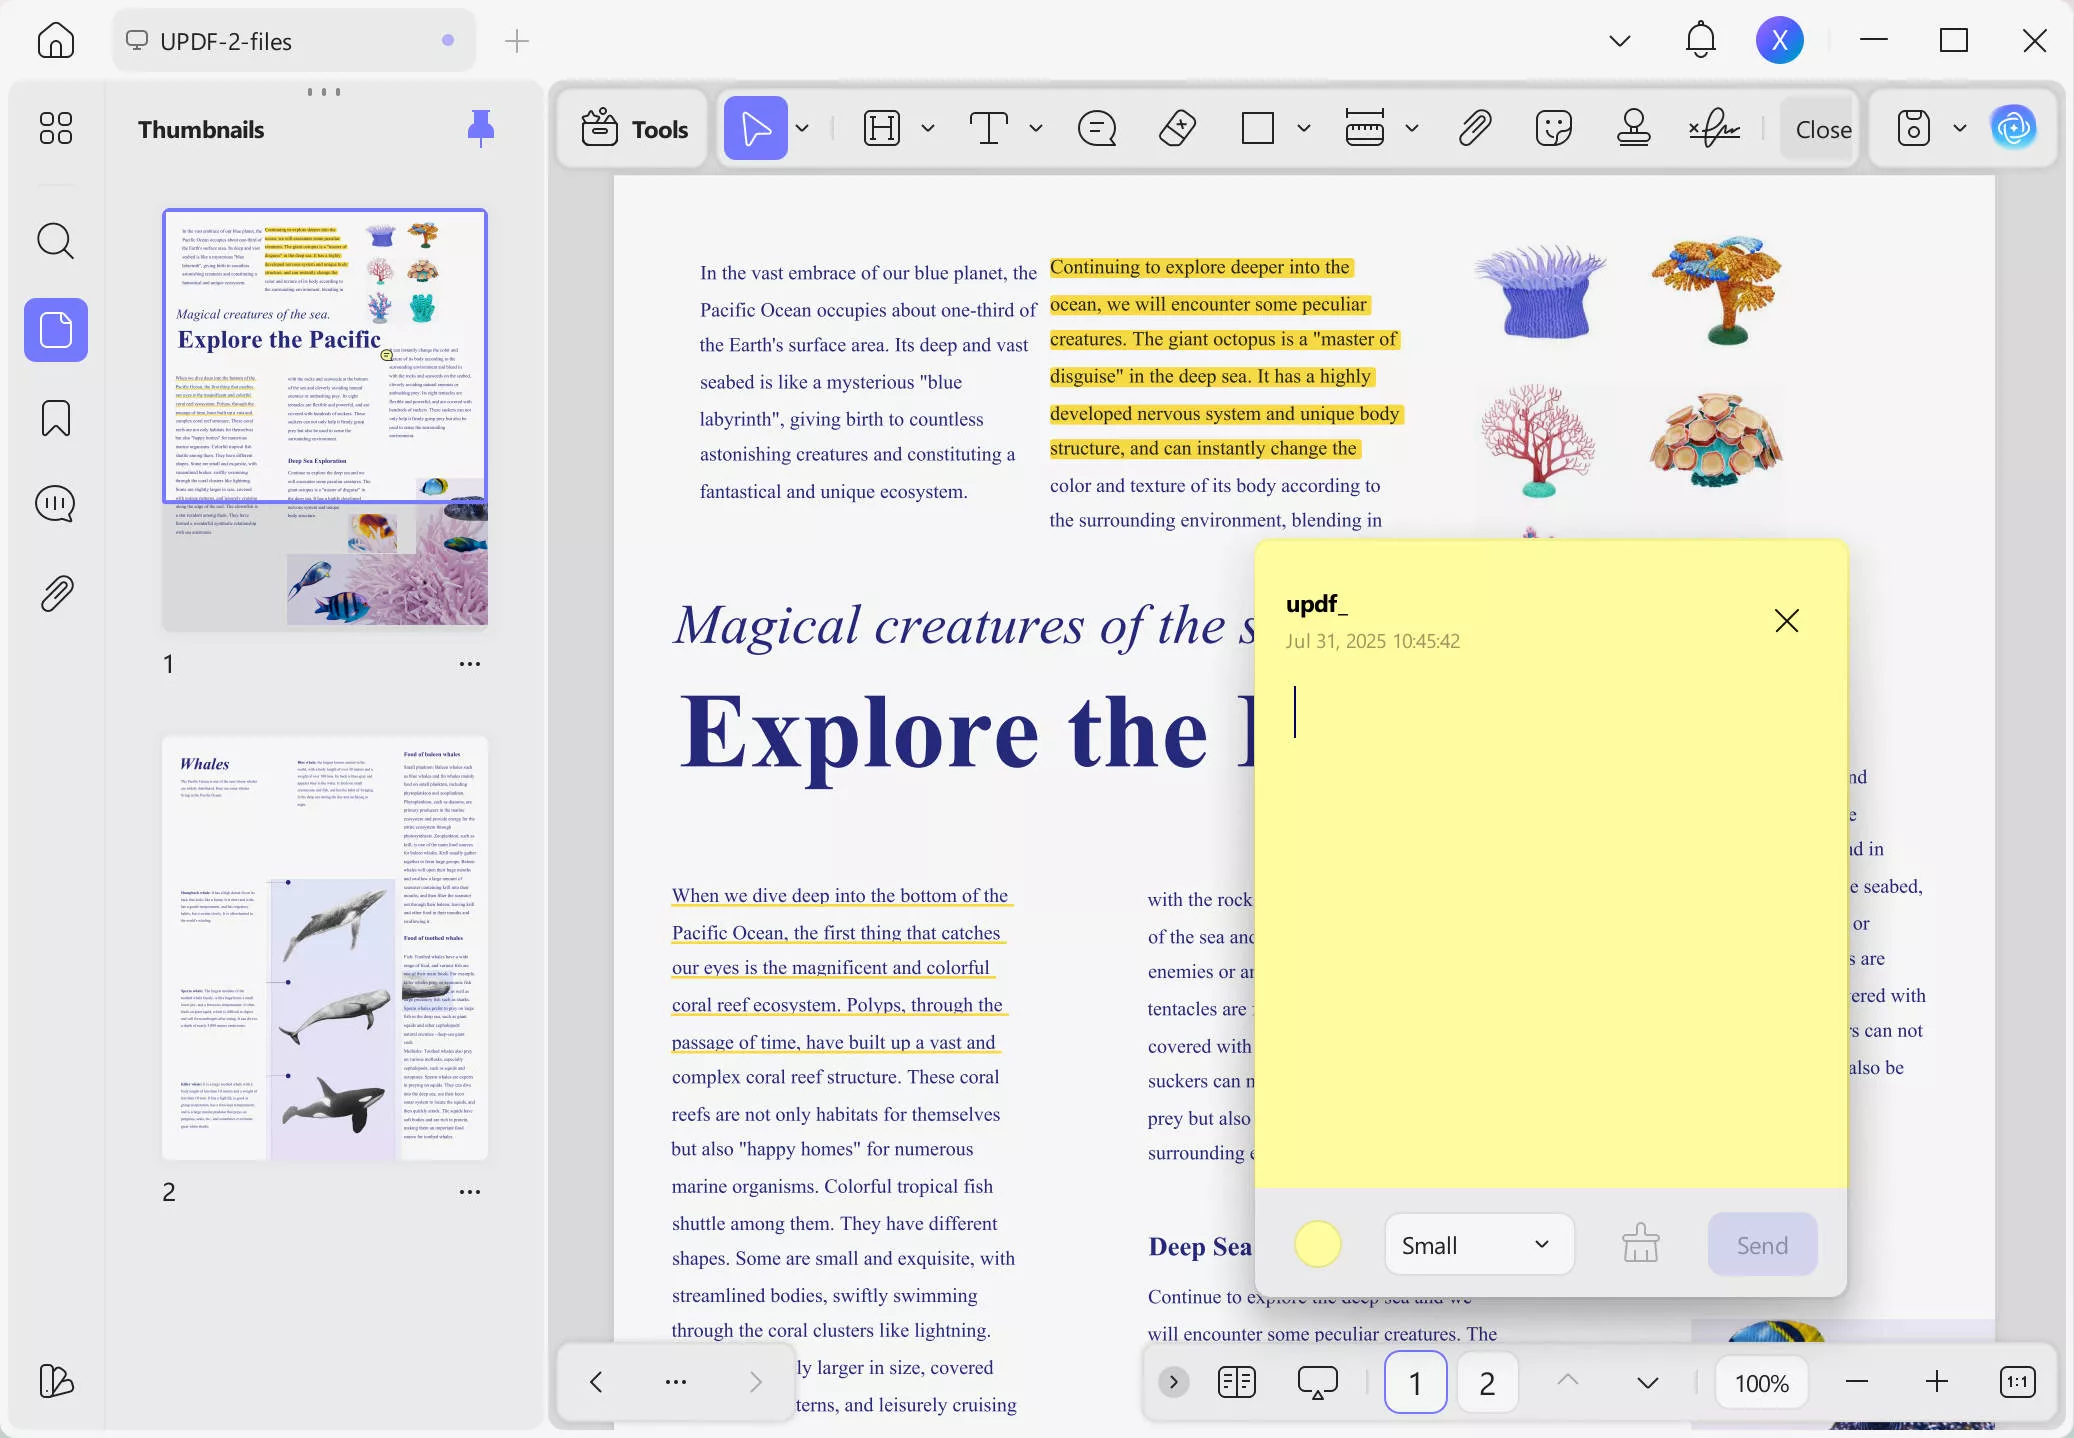Expand the shape tool options arrow

[1301, 128]
